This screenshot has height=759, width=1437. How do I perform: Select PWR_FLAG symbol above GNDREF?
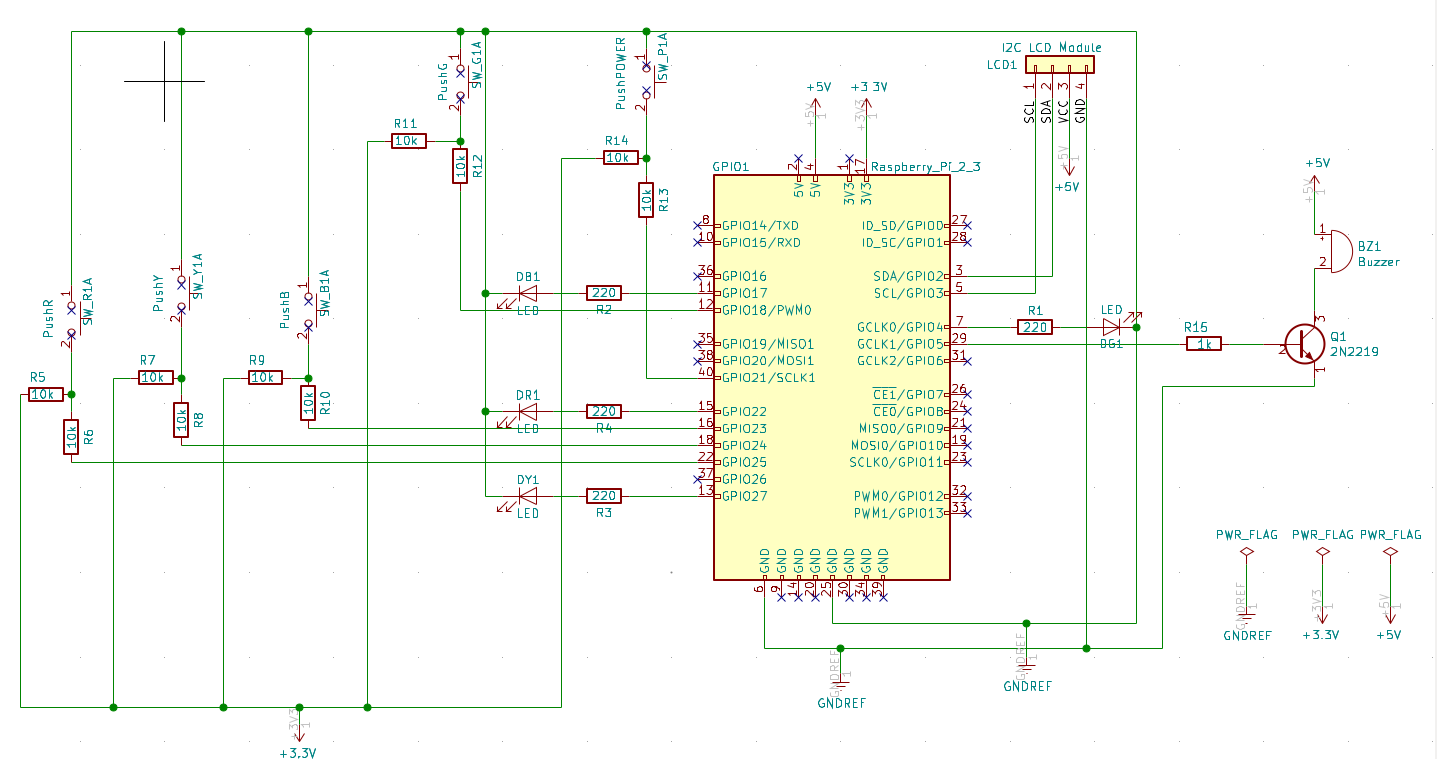tap(1247, 552)
